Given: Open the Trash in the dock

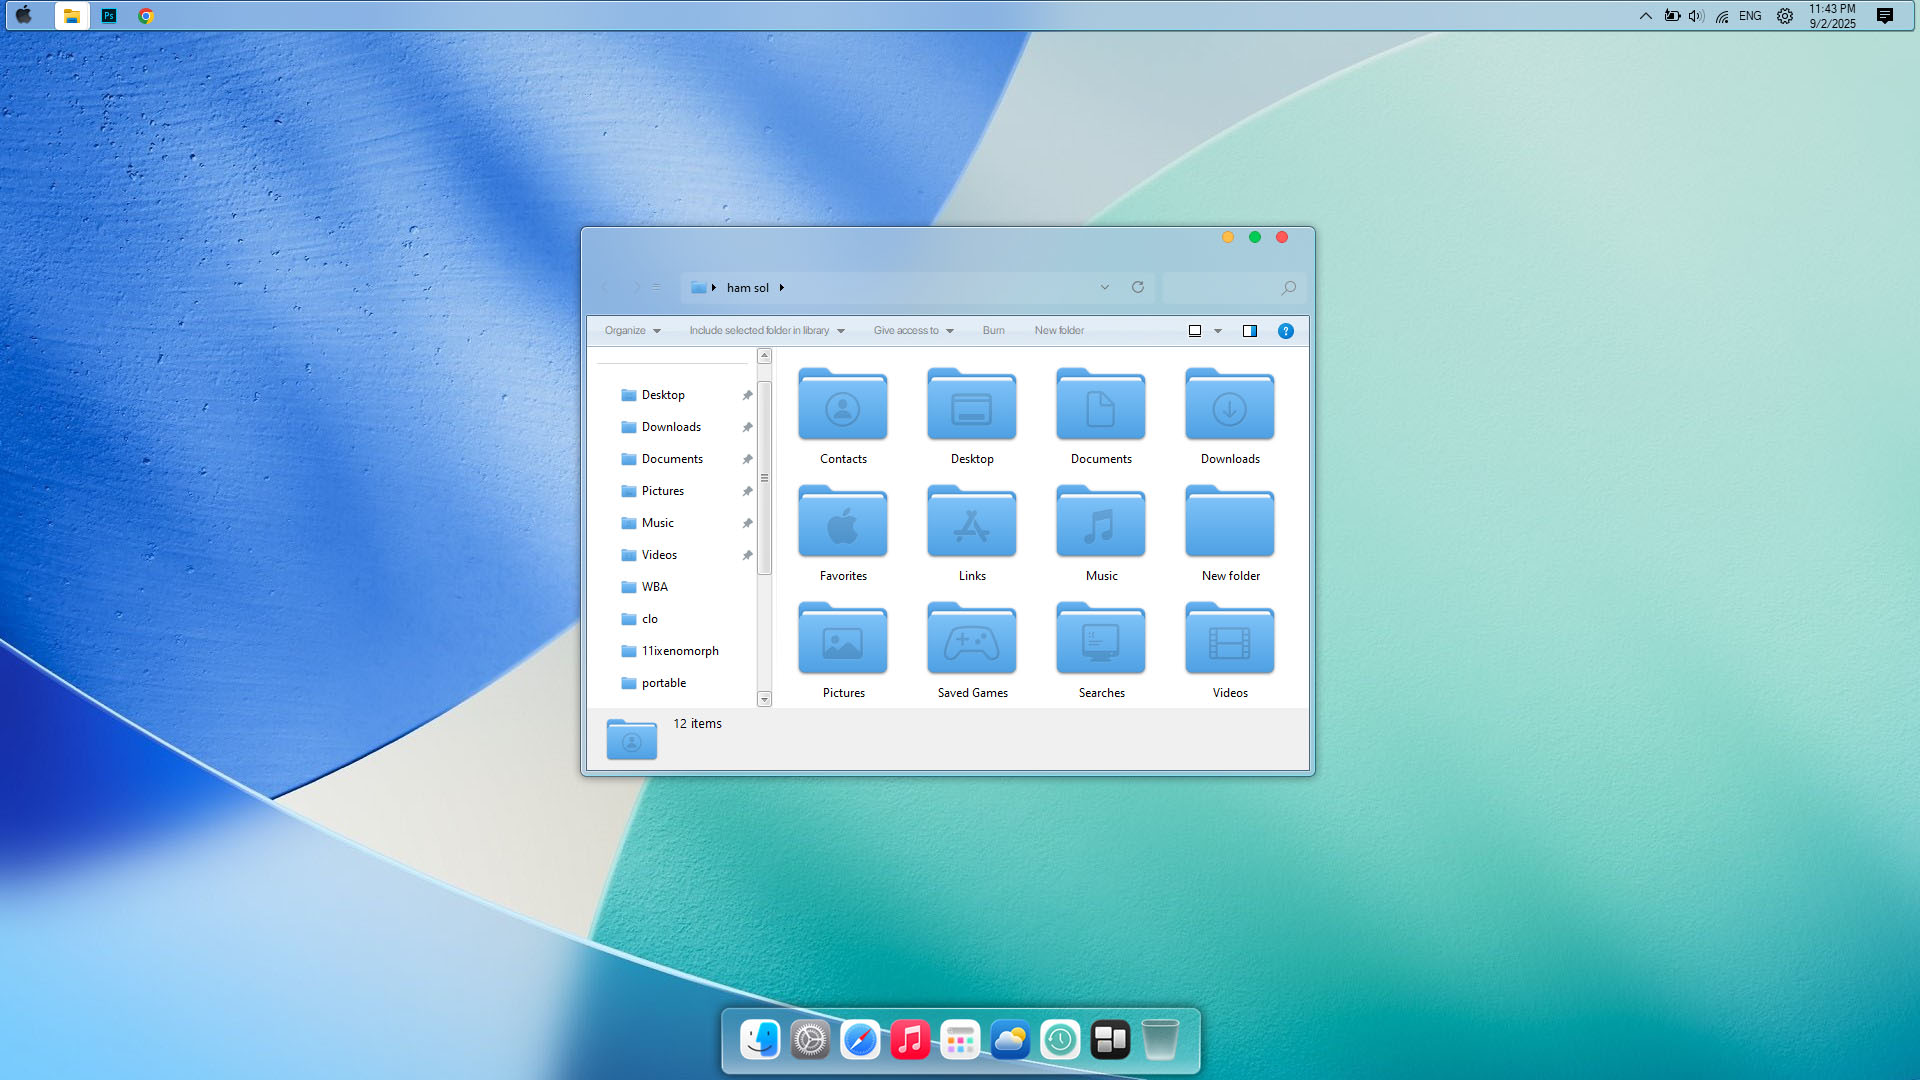Looking at the screenshot, I should pyautogui.click(x=1159, y=1040).
